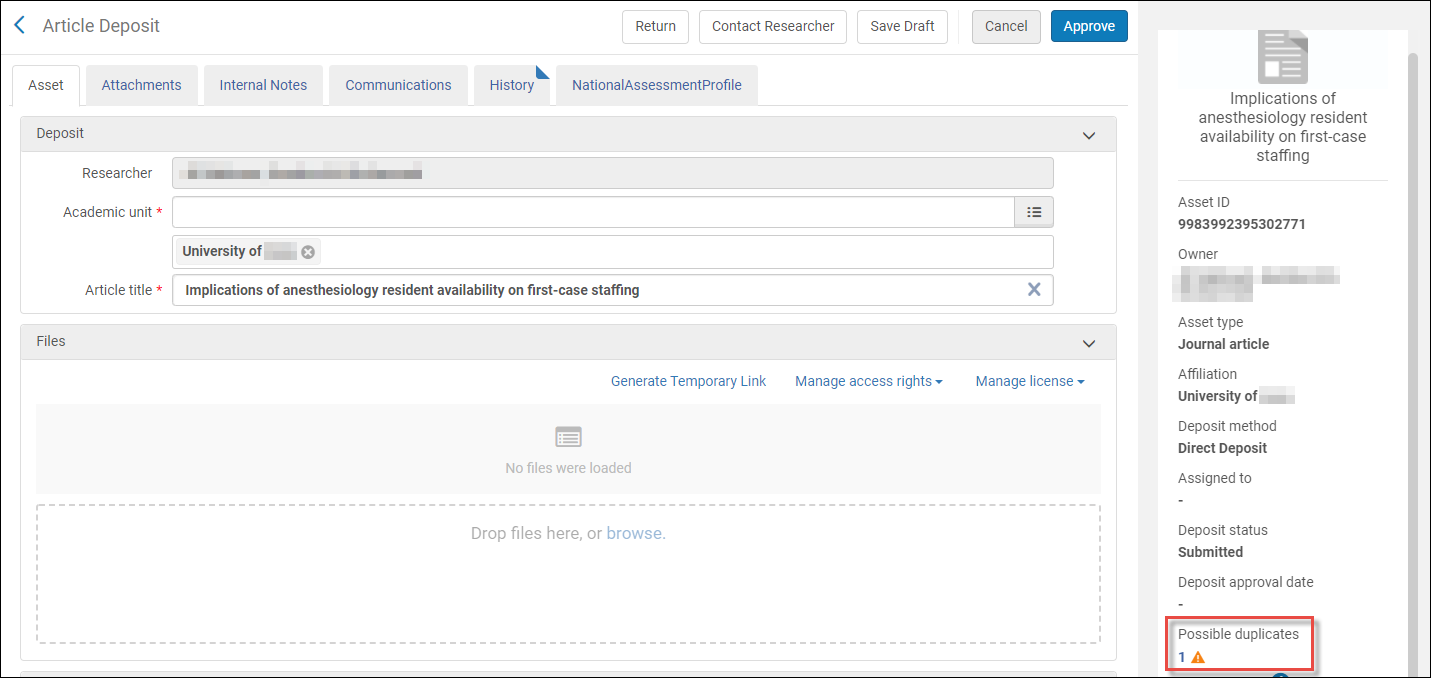Click Generate Temporary Link
Screen dimensions: 1431x678
pos(688,381)
